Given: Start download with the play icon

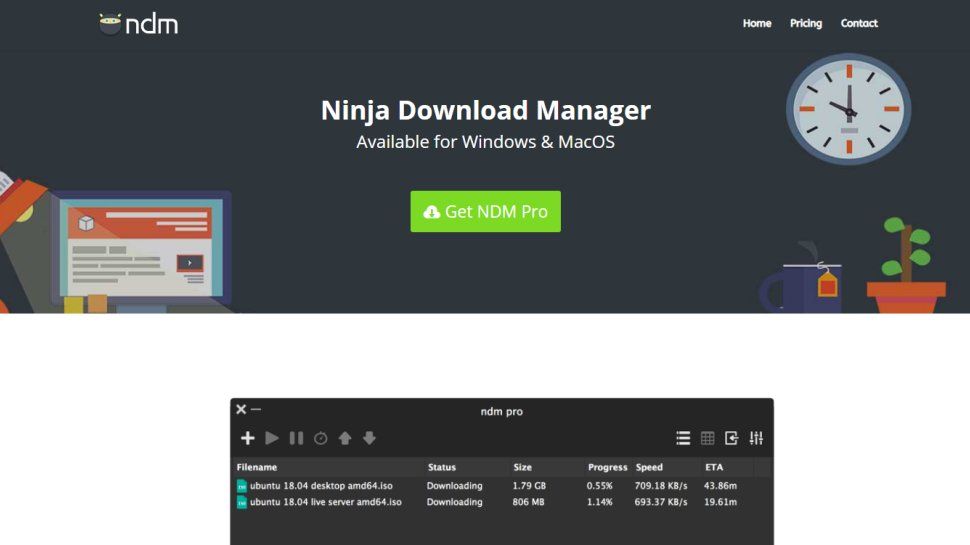Looking at the screenshot, I should (x=272, y=438).
